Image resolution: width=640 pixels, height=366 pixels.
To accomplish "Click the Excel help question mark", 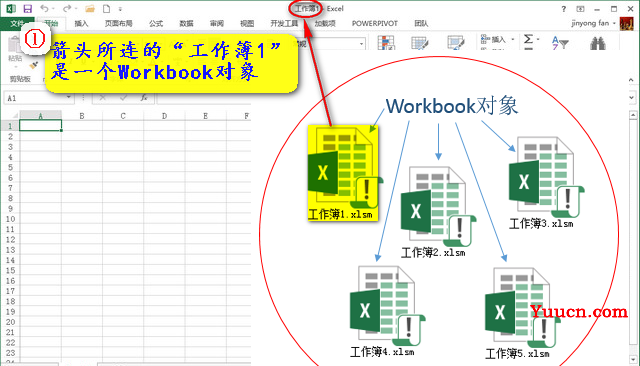I will pyautogui.click(x=564, y=9).
